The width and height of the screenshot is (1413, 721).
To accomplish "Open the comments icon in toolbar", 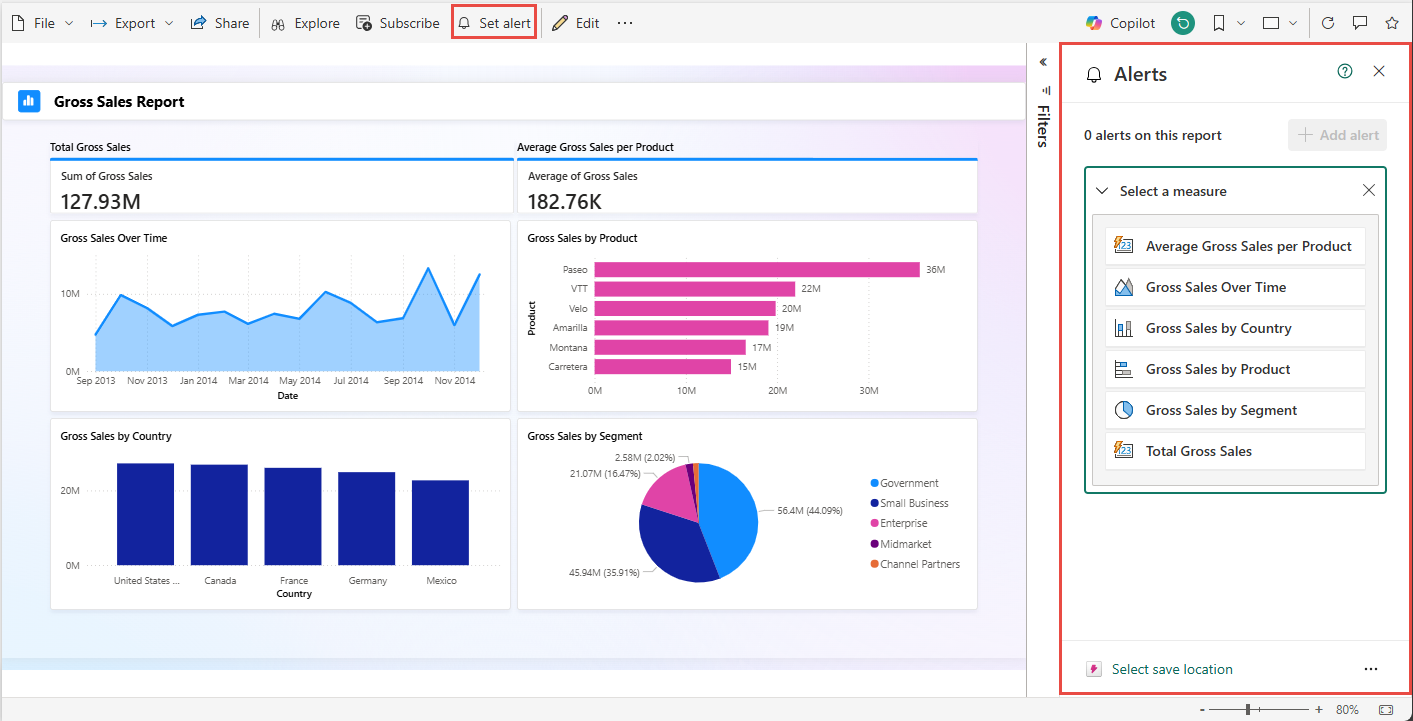I will coord(1360,23).
